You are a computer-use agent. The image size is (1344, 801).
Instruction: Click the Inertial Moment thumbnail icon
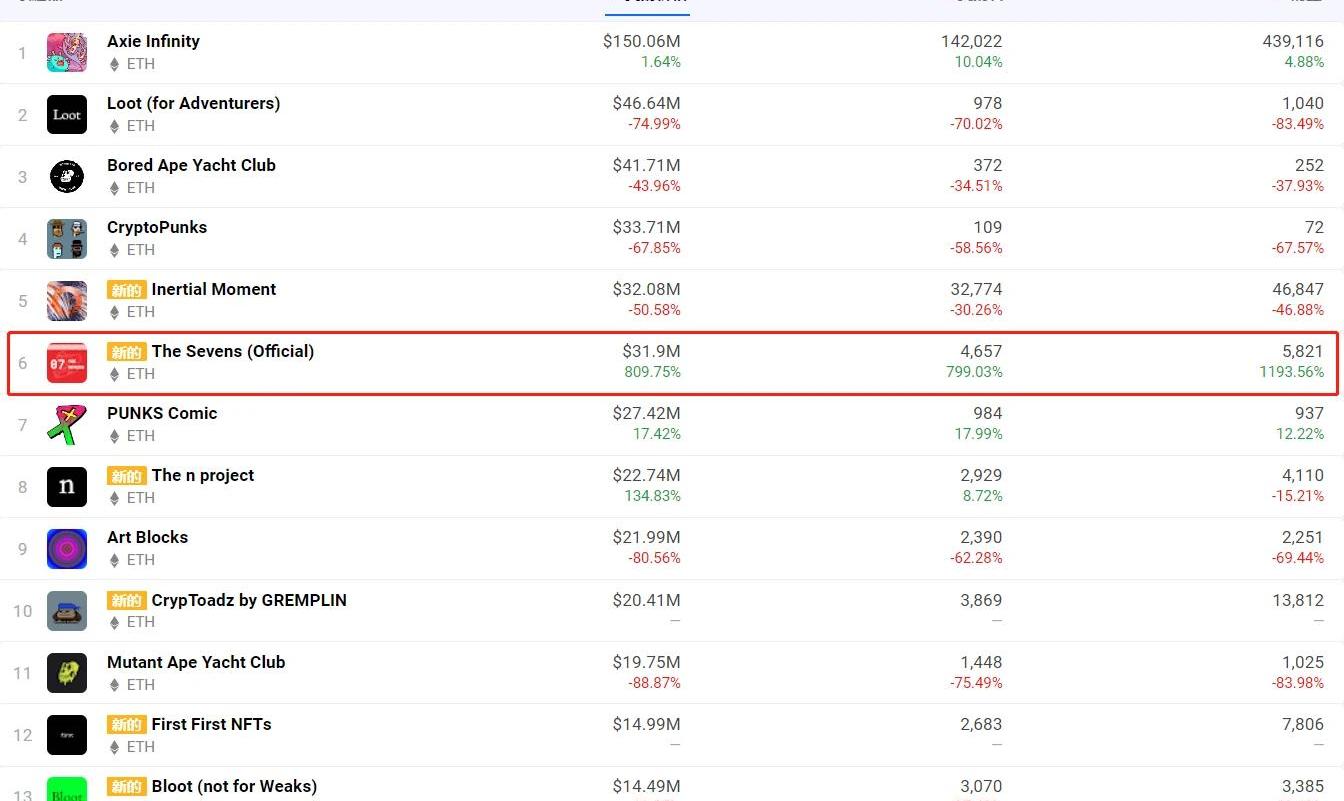point(67,301)
